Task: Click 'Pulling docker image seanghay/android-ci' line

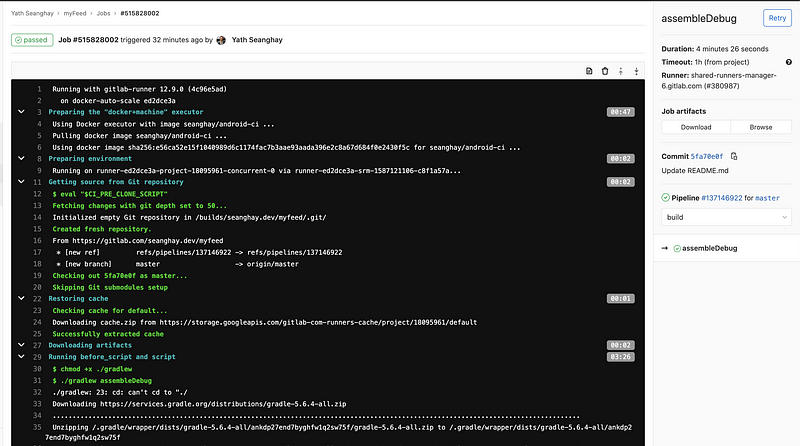Action: [139, 136]
